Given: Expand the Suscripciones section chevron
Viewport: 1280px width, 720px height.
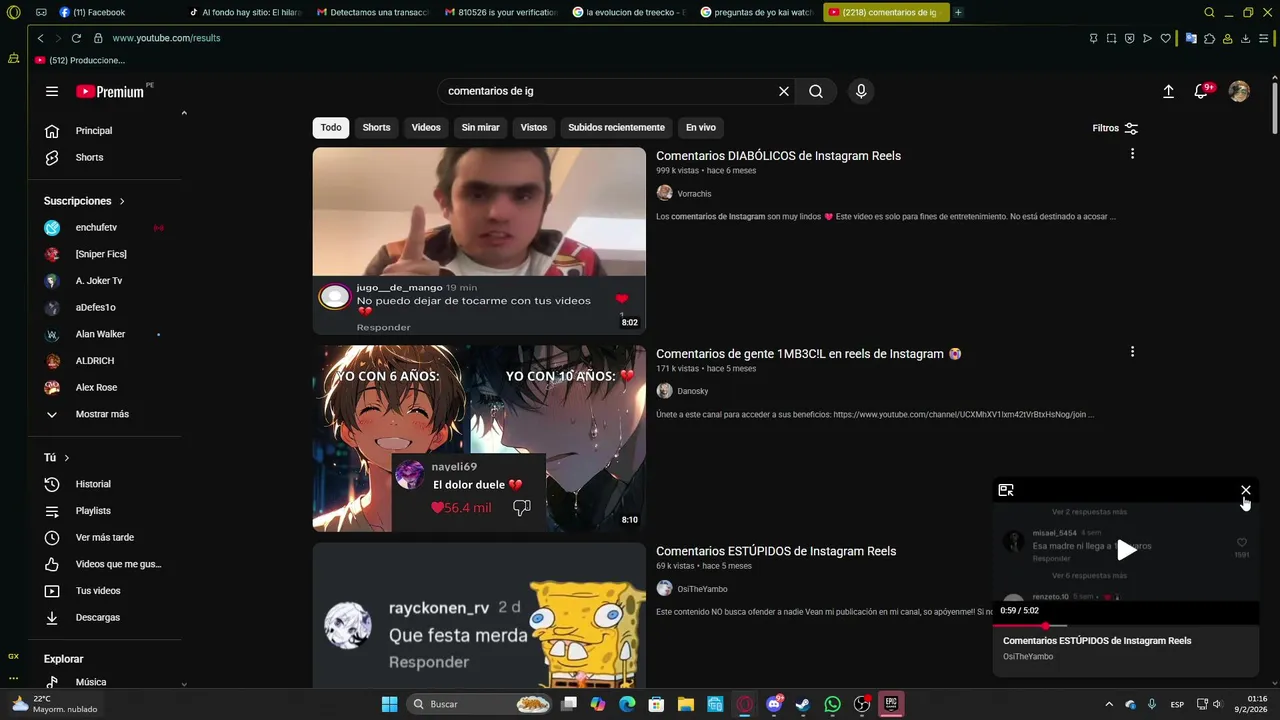Looking at the screenshot, I should [122, 201].
